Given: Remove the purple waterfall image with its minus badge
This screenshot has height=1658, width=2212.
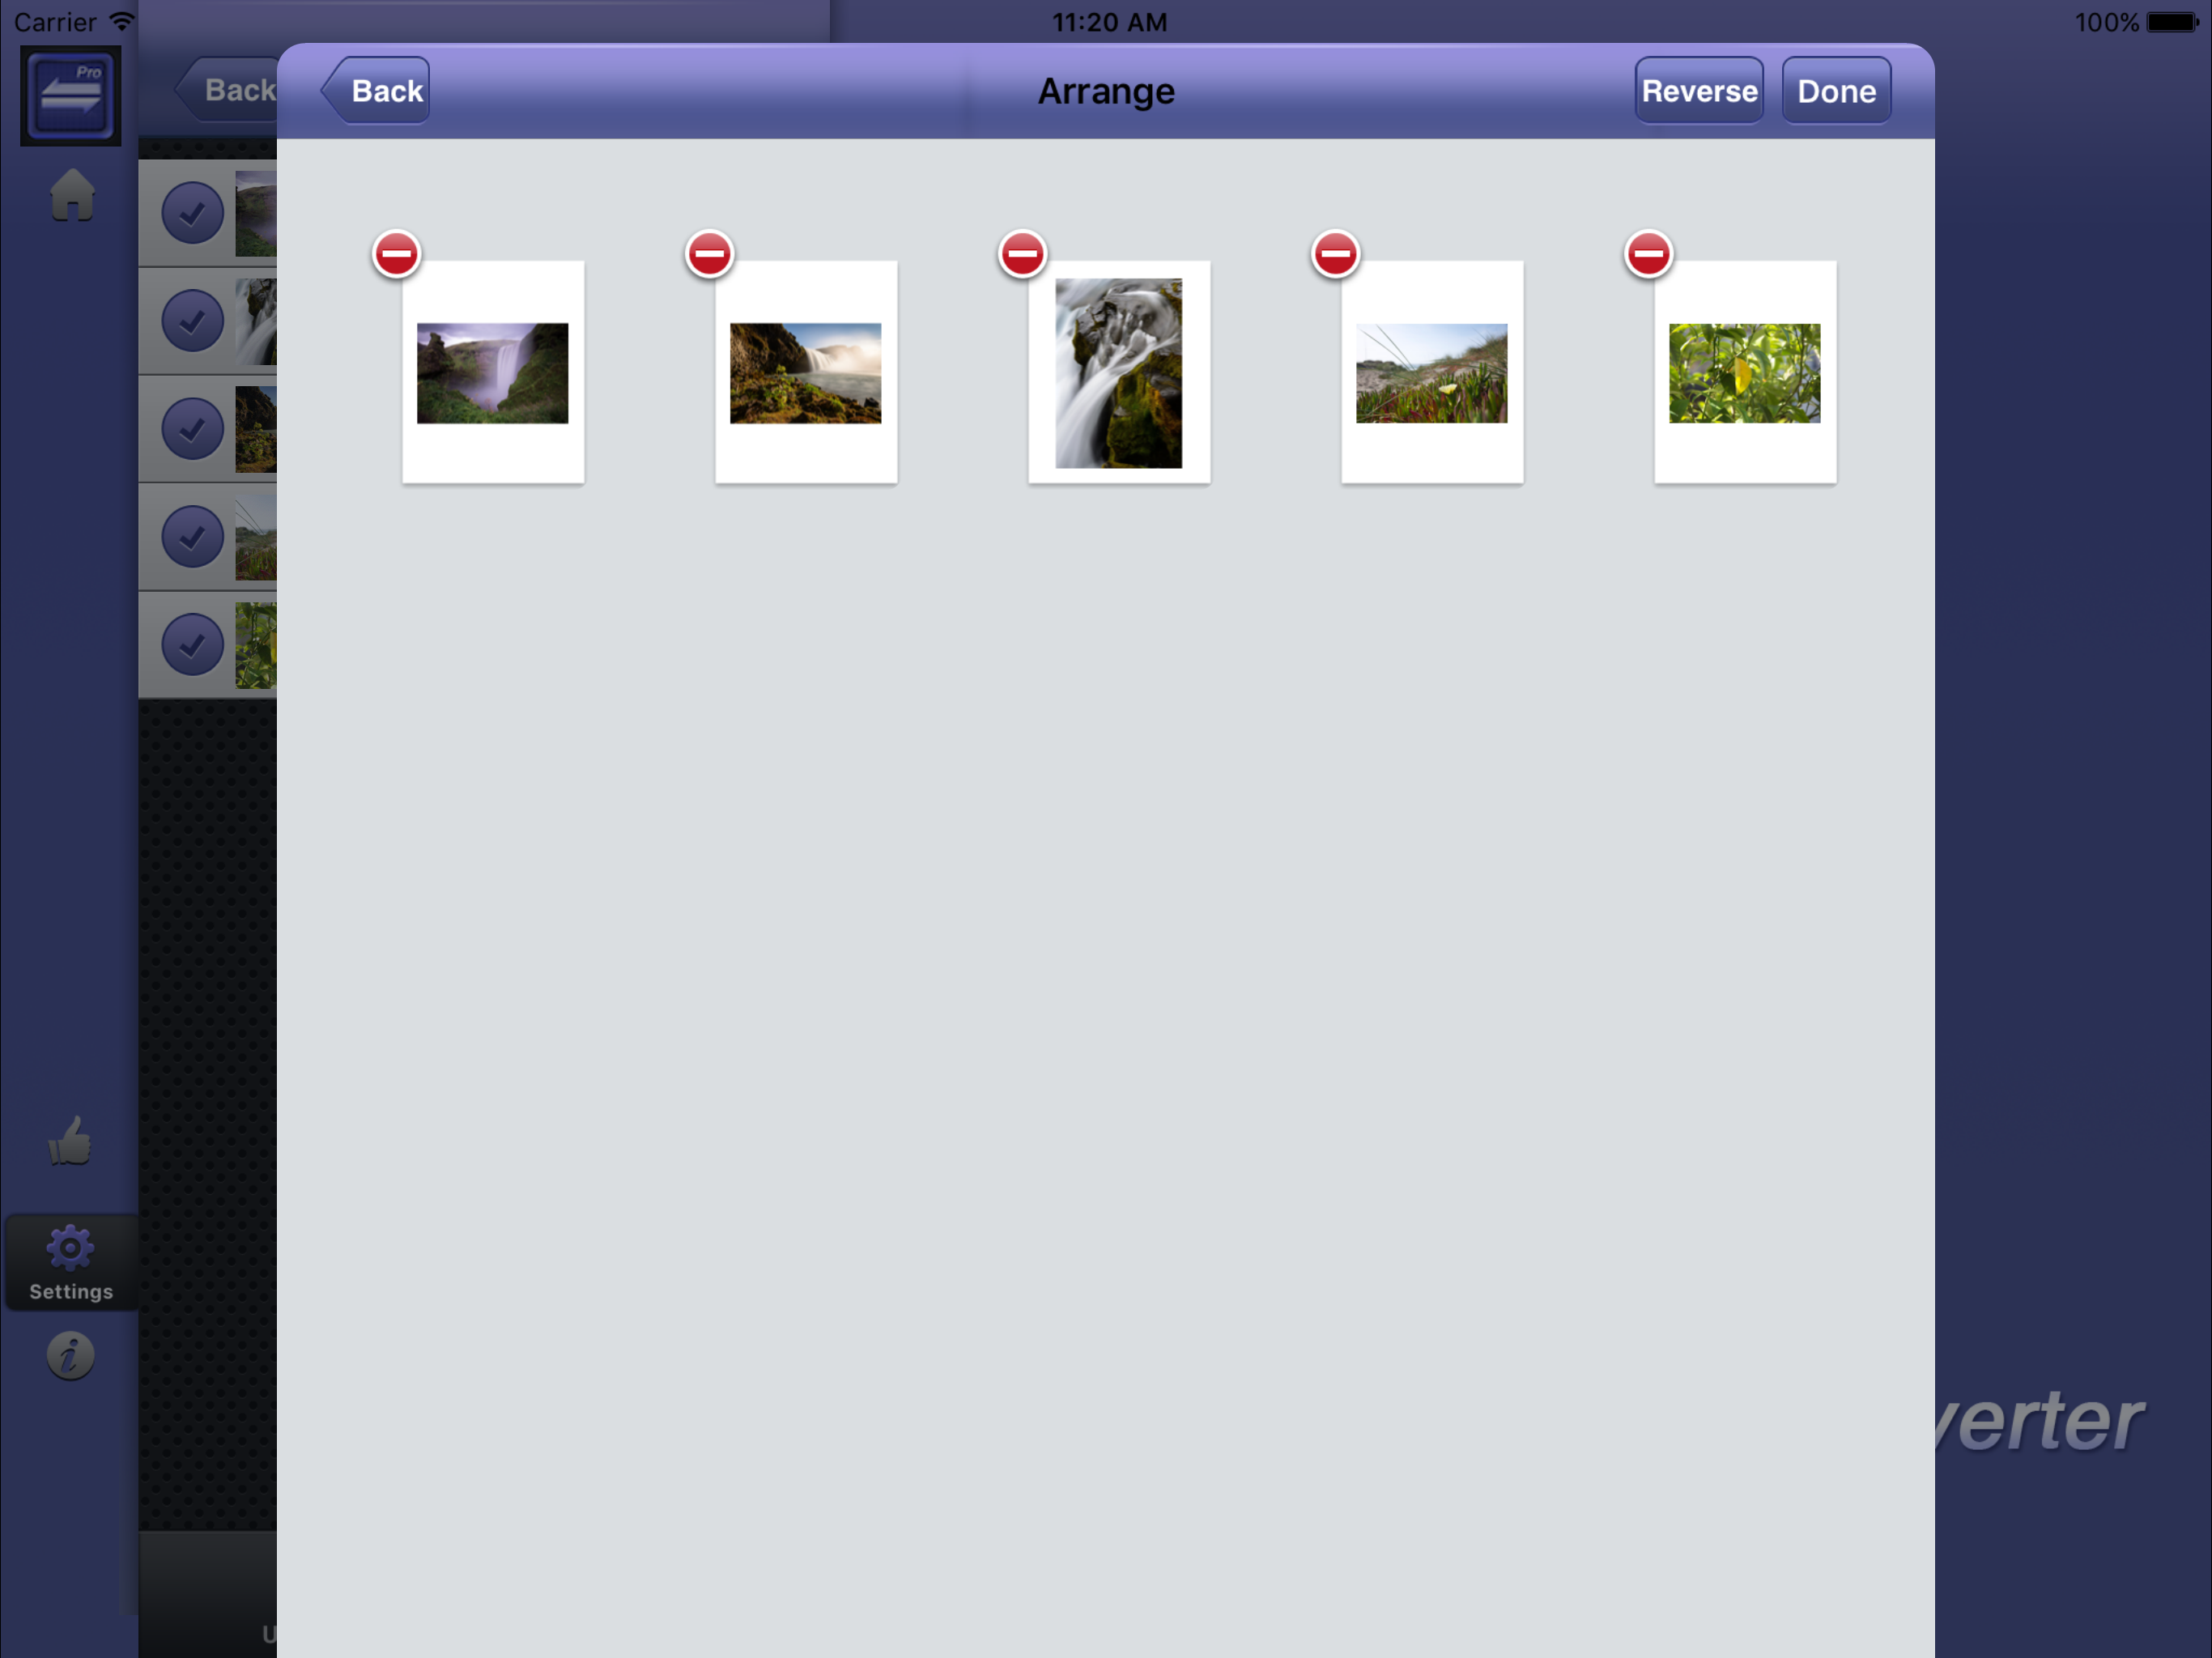Looking at the screenshot, I should click(398, 255).
